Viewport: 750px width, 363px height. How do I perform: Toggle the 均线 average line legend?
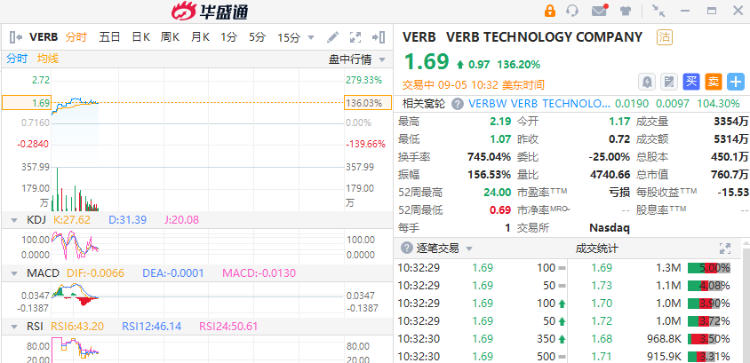48,59
